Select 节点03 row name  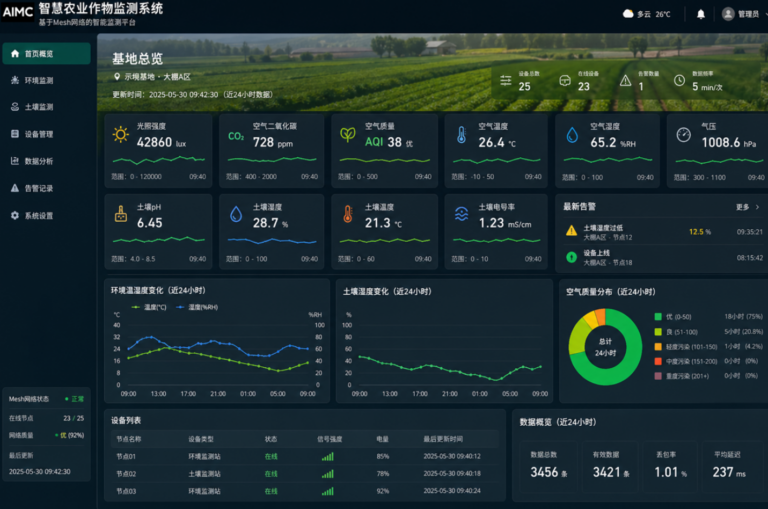tap(126, 491)
